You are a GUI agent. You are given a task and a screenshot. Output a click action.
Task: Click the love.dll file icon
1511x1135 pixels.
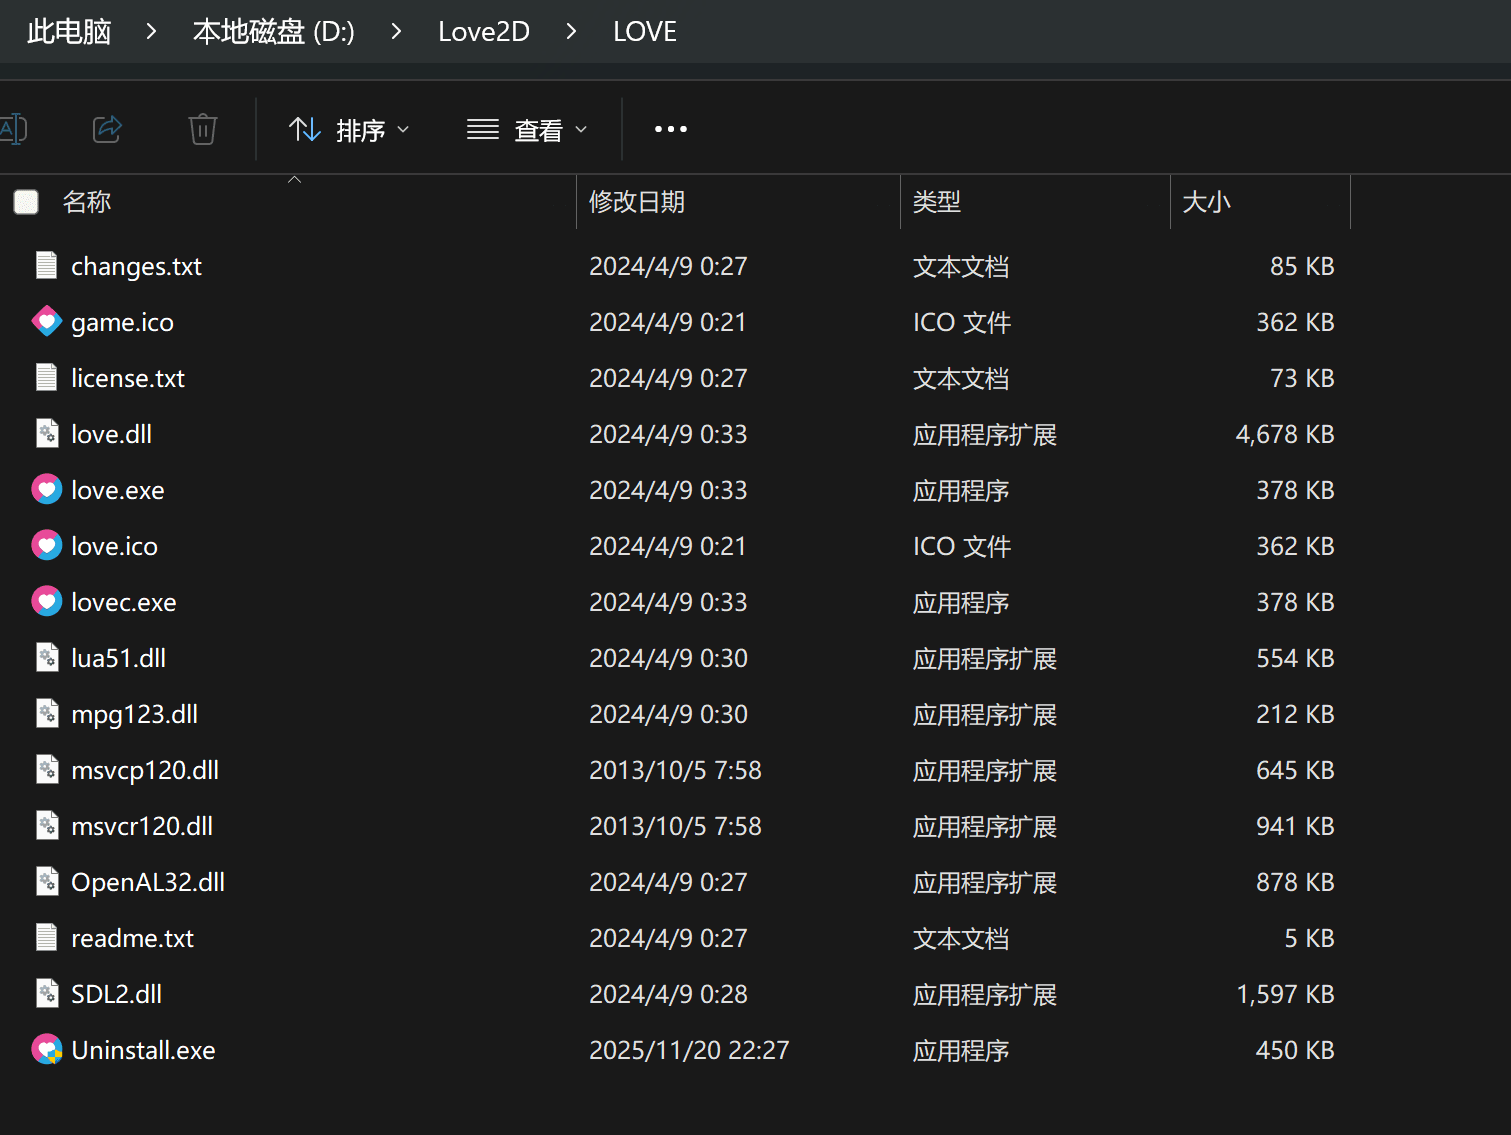(47, 434)
